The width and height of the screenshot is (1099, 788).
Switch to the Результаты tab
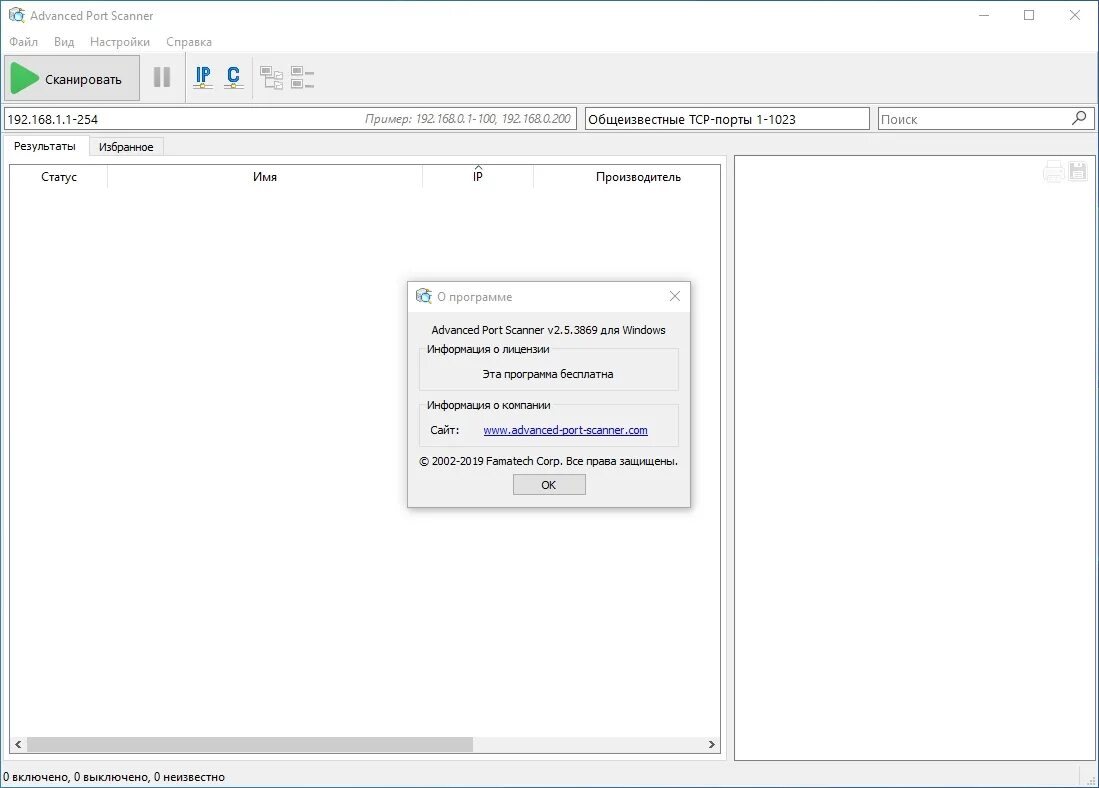point(45,146)
